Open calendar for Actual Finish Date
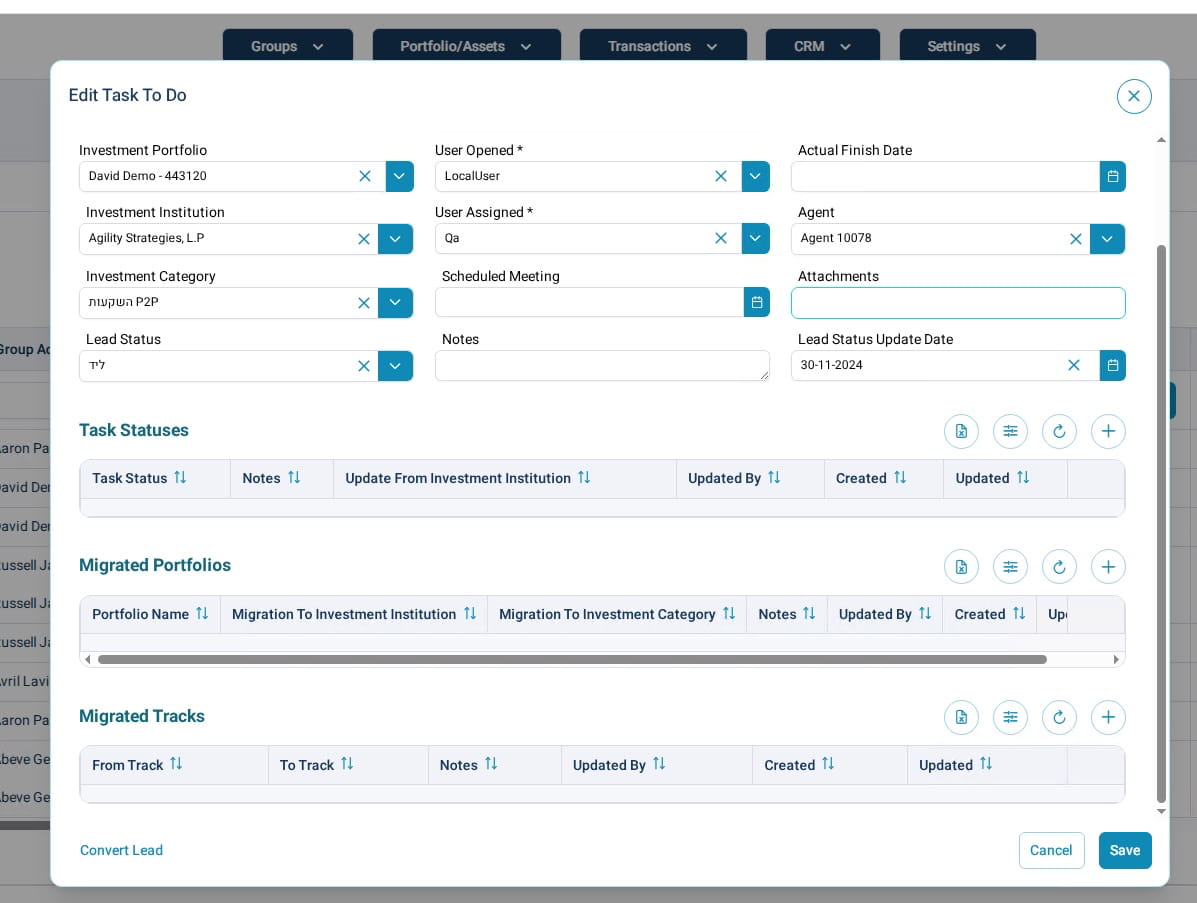The width and height of the screenshot is (1197, 903). tap(1112, 177)
